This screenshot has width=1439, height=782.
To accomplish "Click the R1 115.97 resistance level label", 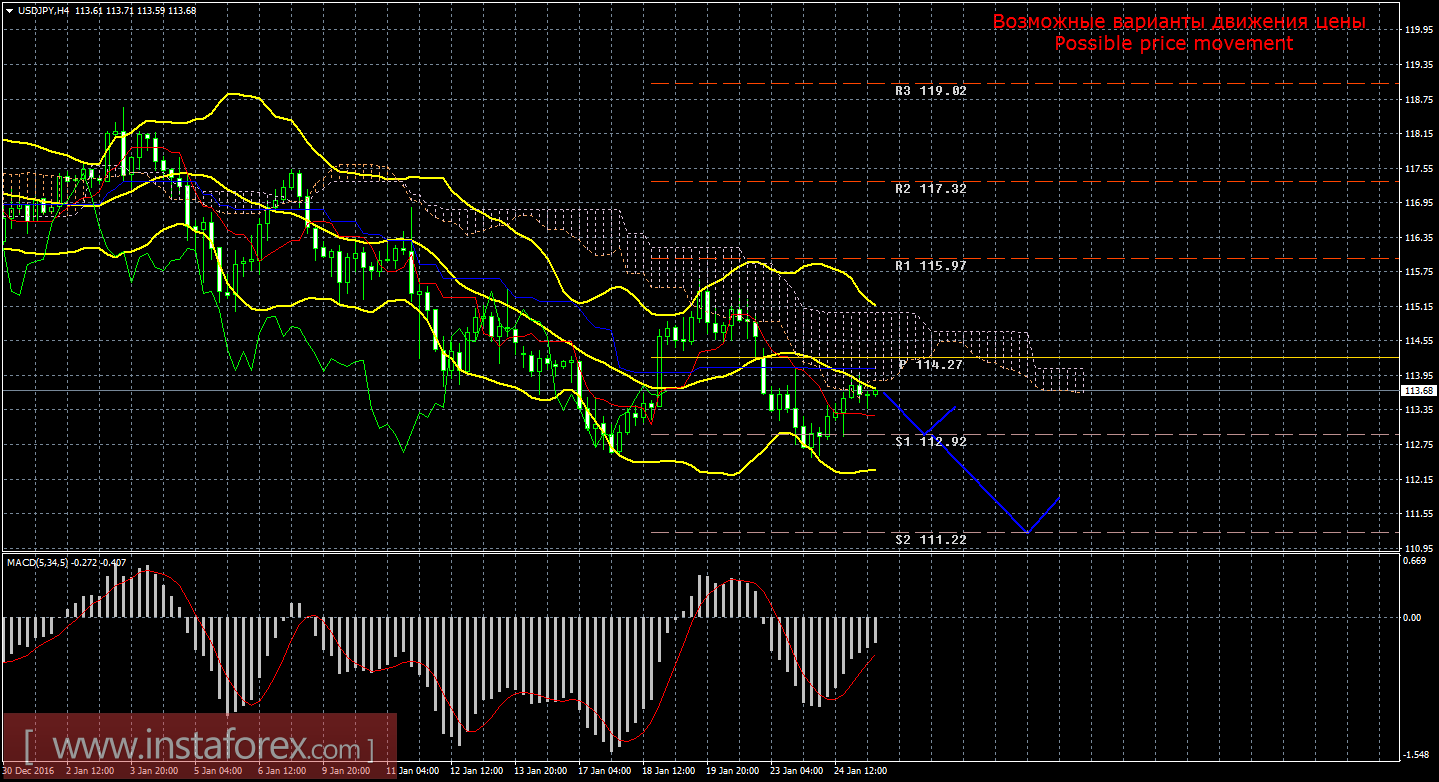I will coord(930,266).
